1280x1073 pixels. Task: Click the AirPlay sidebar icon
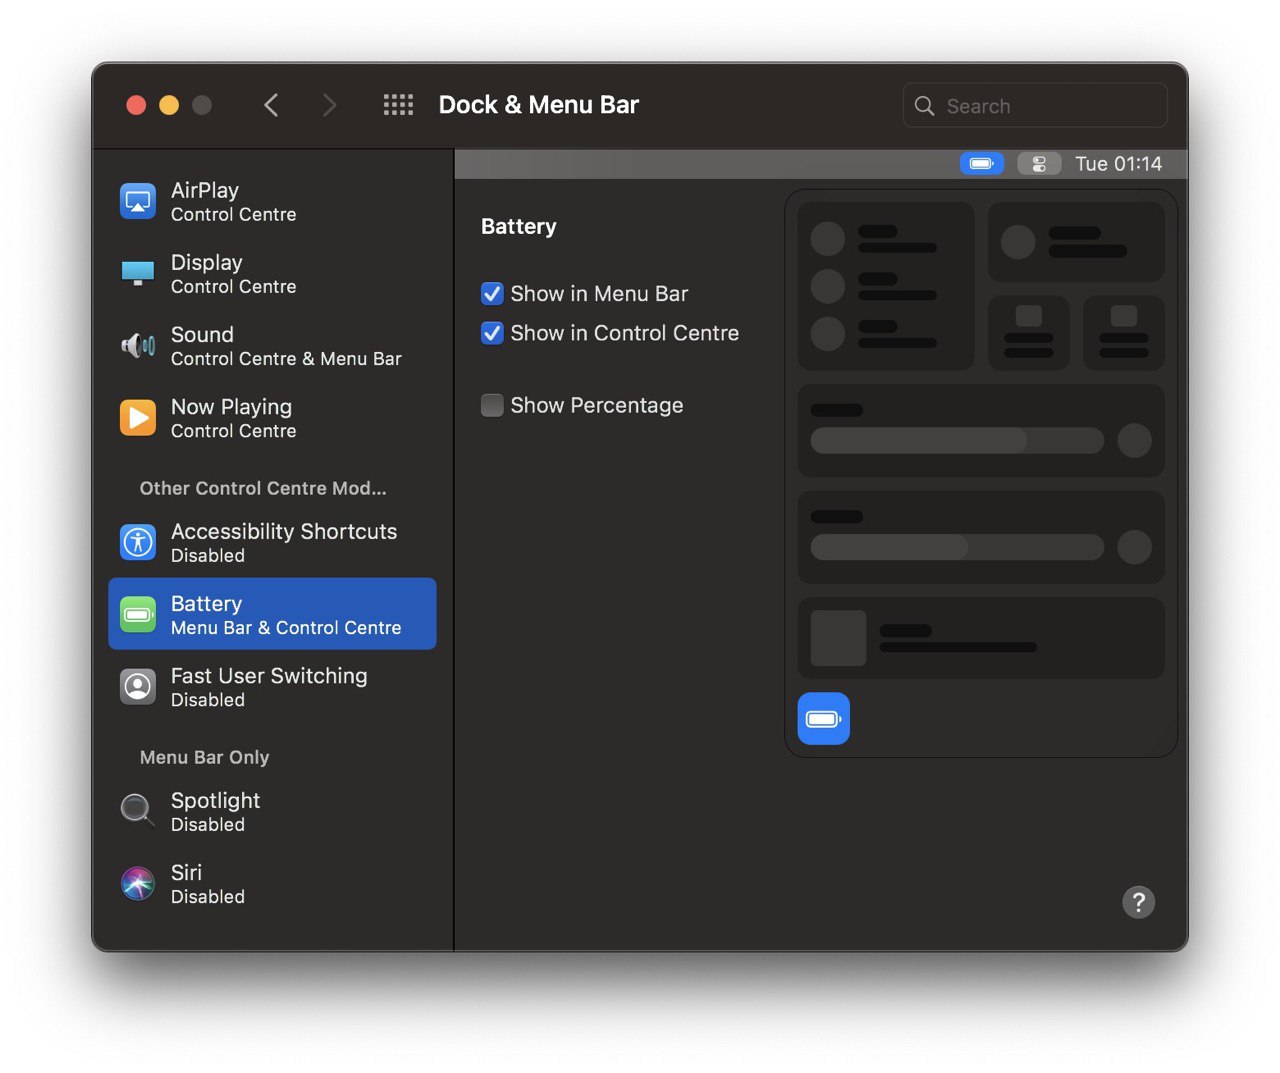point(138,201)
